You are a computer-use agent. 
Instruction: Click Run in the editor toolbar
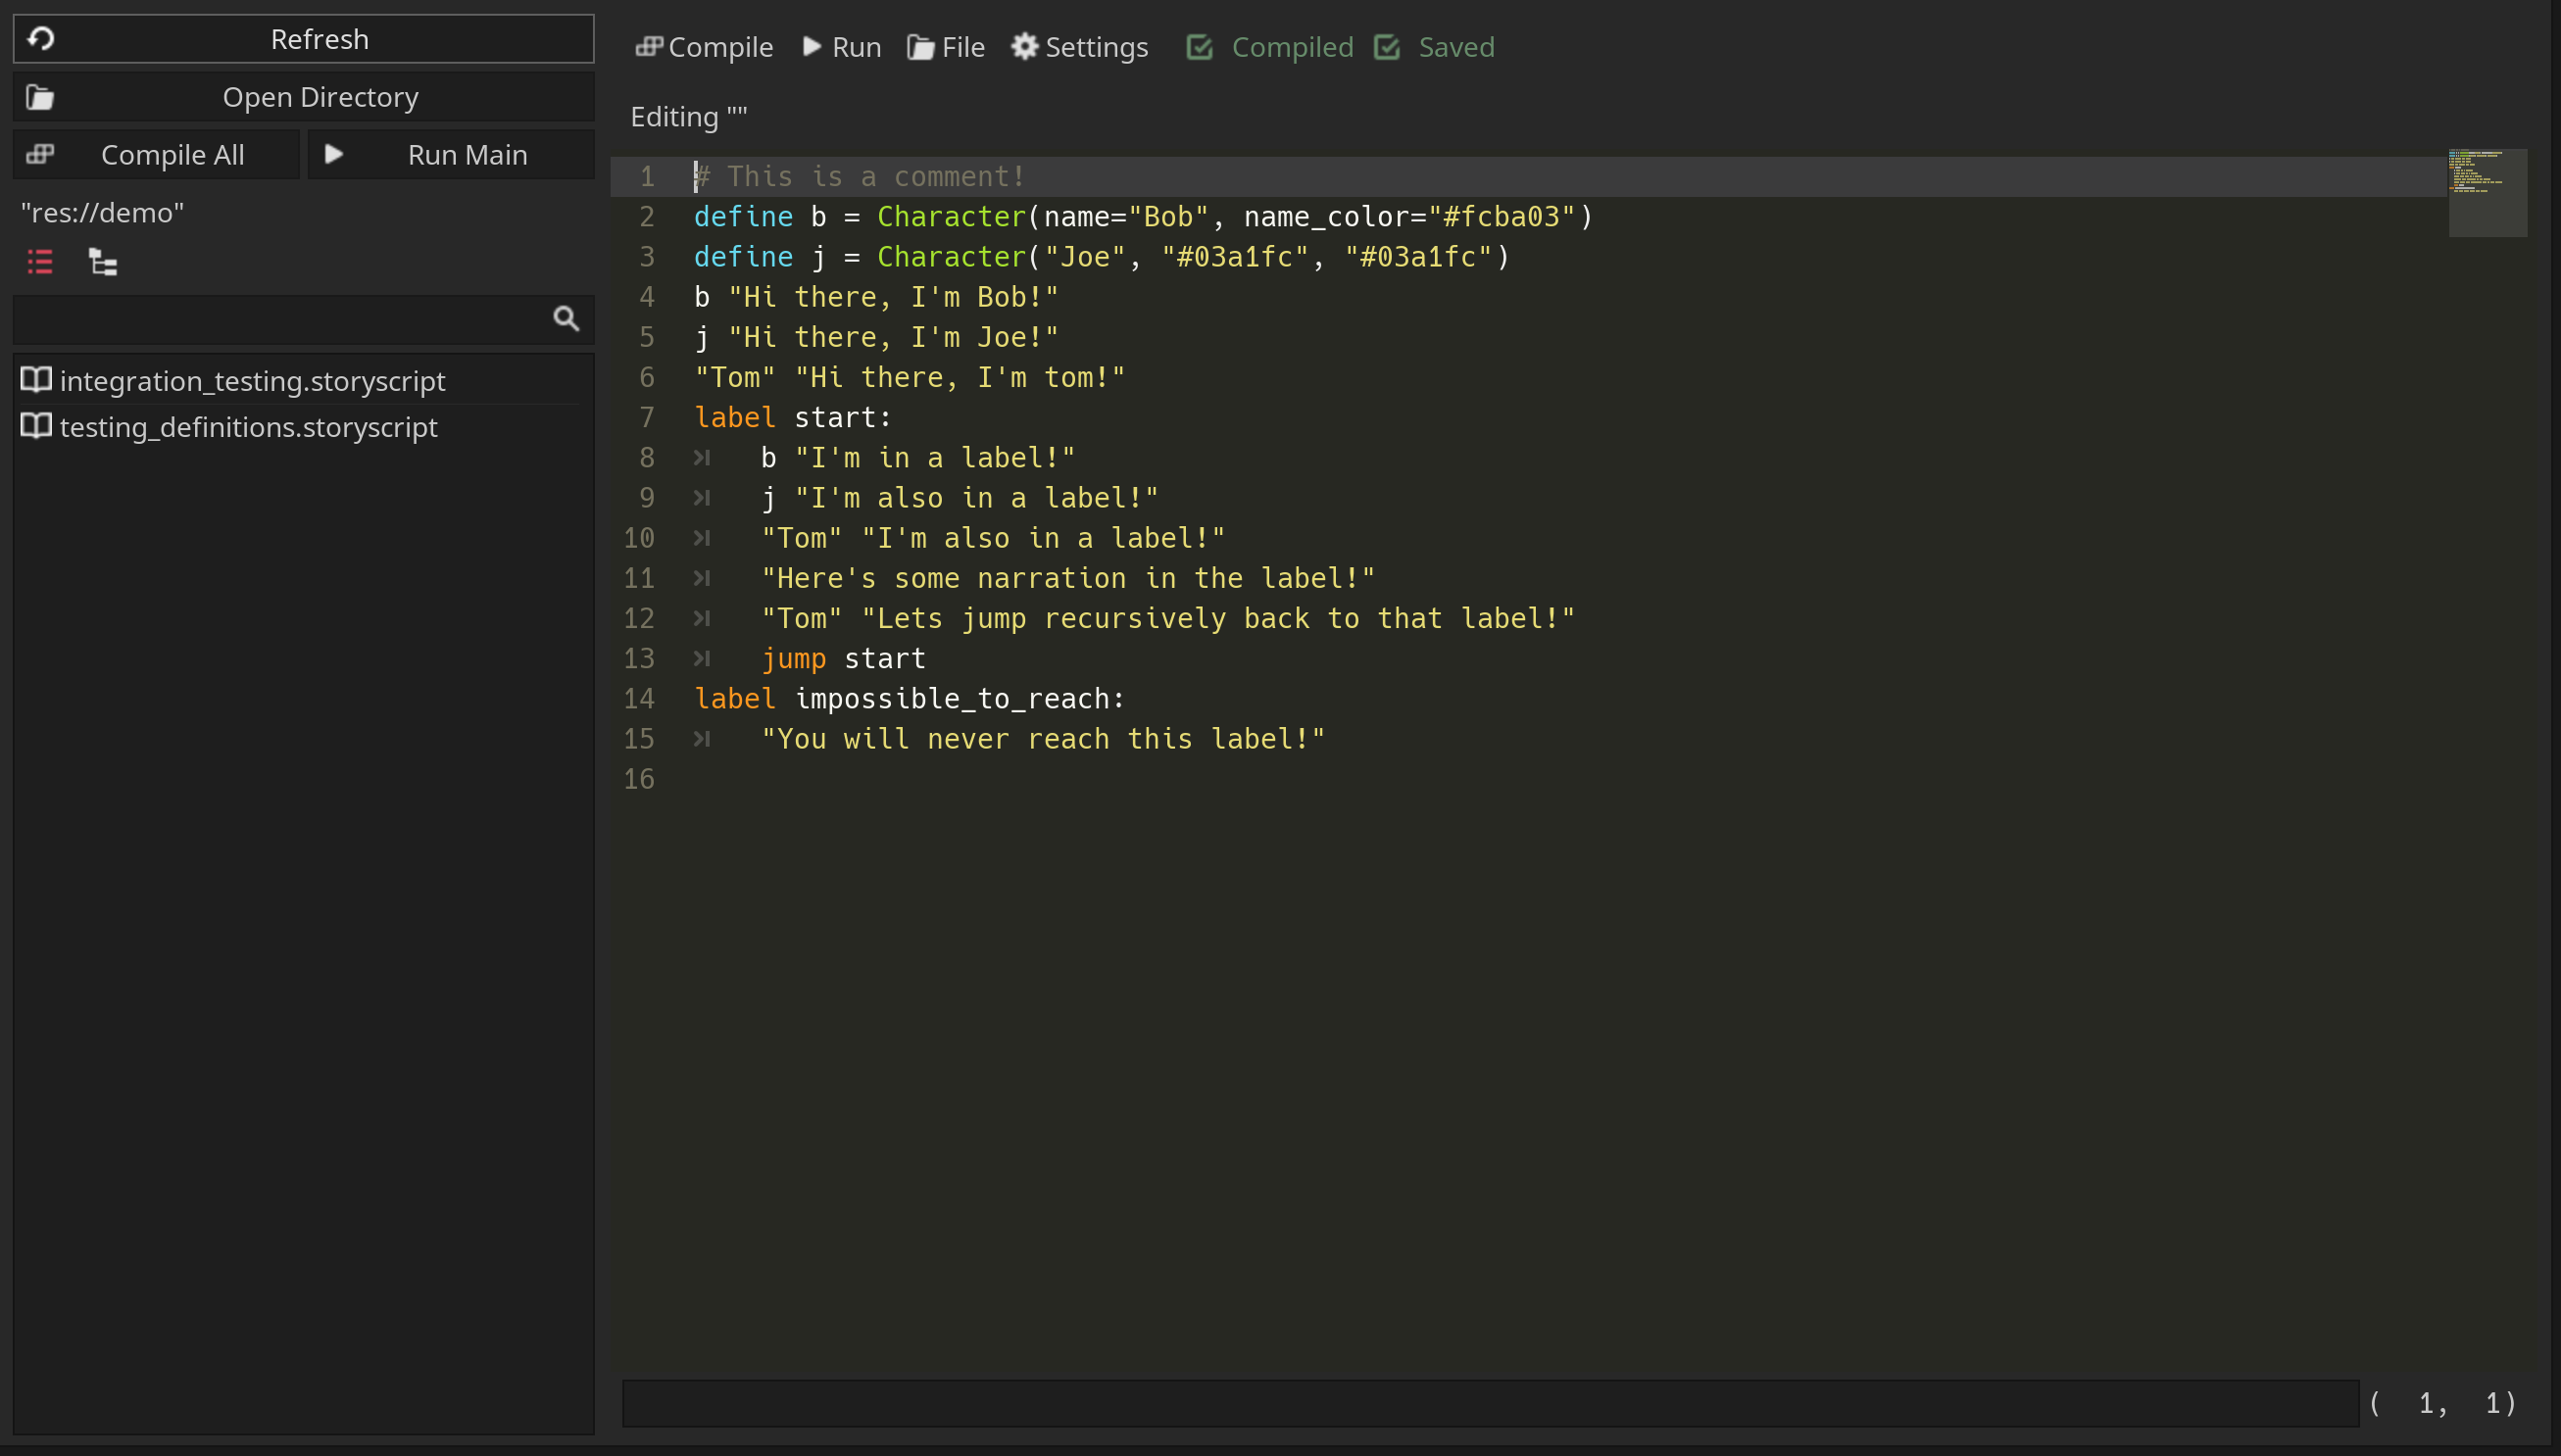coord(842,47)
